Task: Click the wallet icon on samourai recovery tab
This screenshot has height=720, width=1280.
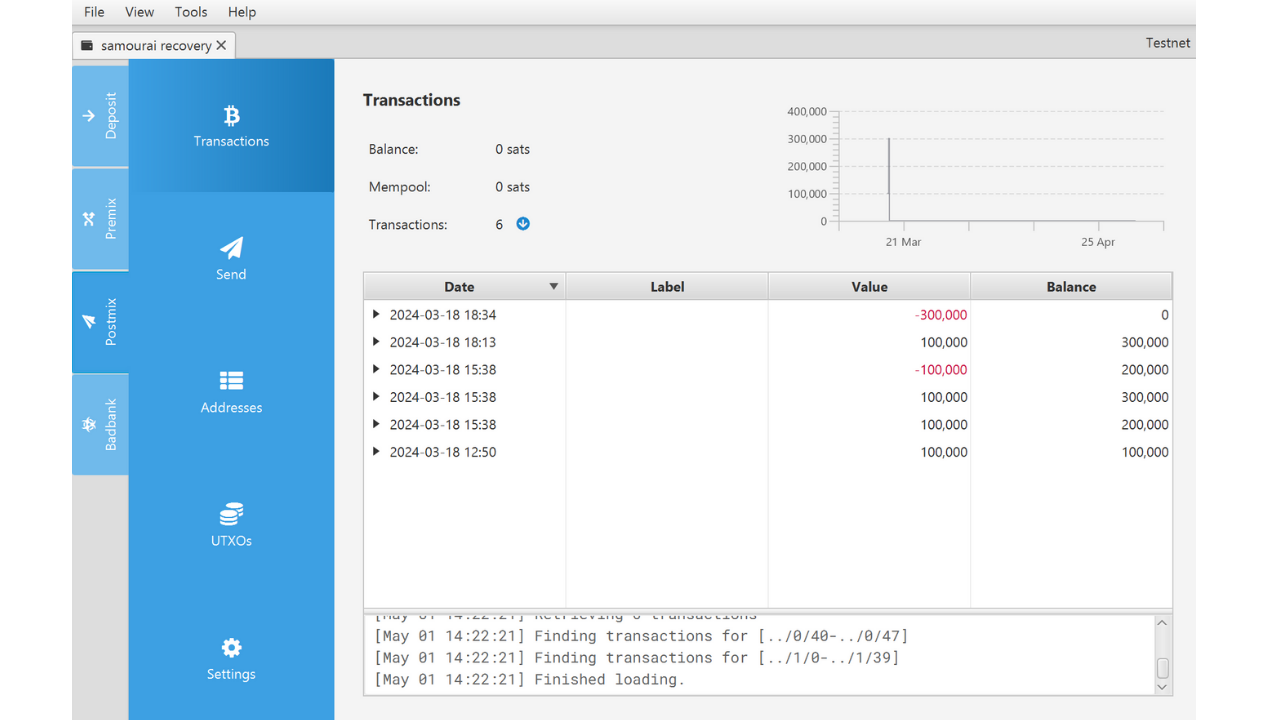Action: (87, 45)
